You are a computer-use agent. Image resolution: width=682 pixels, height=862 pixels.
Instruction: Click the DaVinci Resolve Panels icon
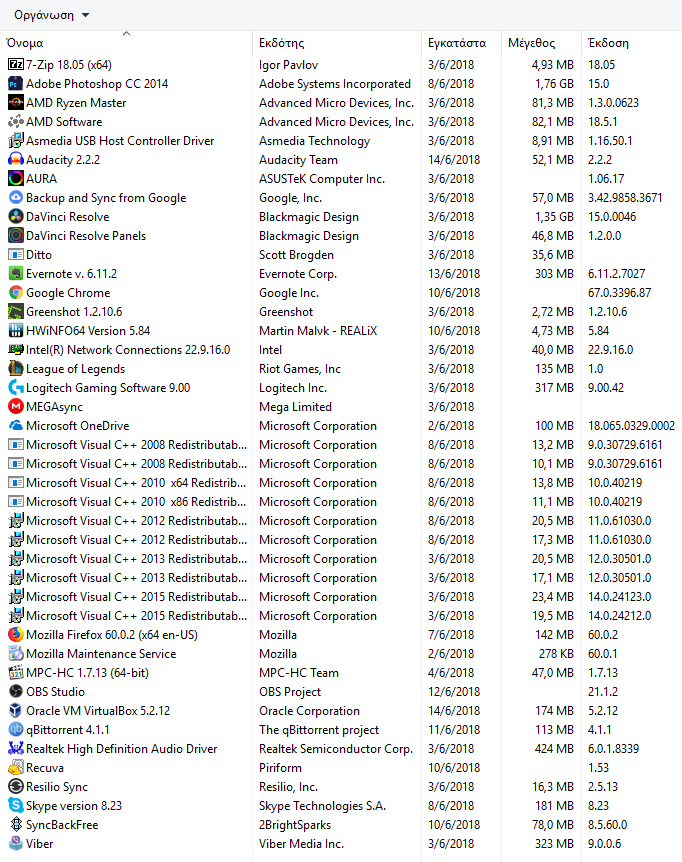click(x=16, y=236)
